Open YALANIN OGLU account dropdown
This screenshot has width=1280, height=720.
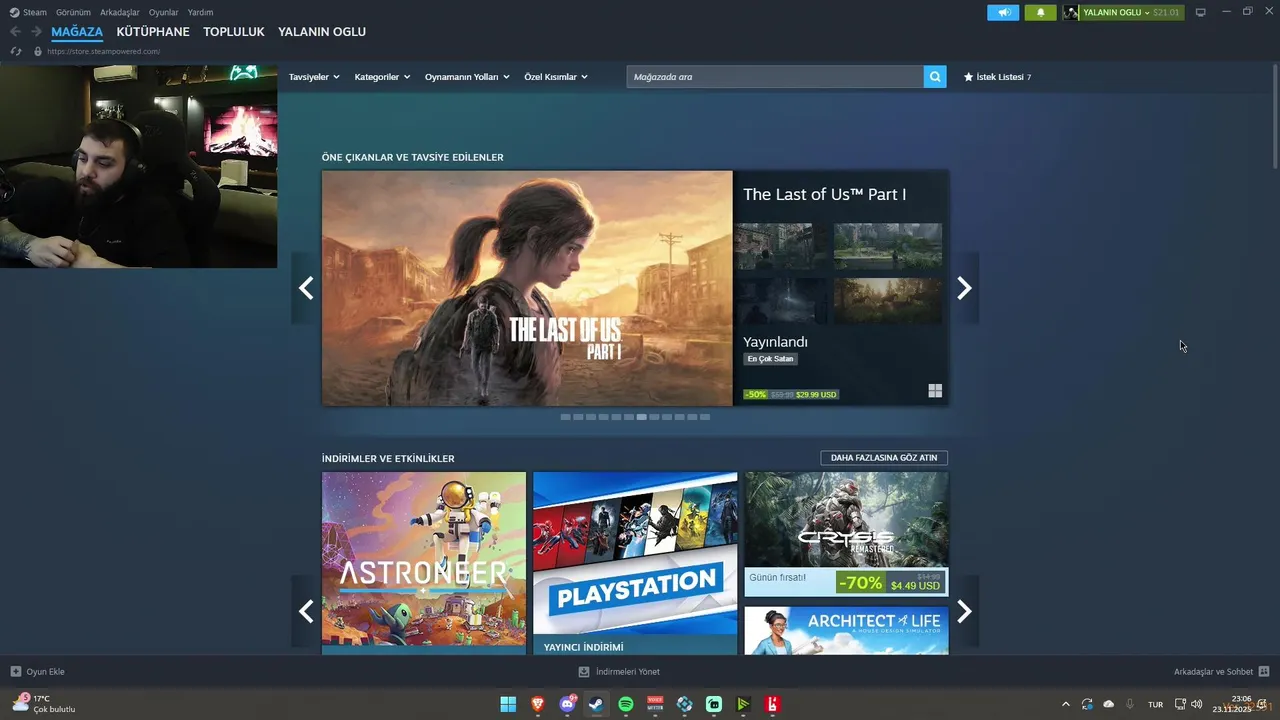(x=1116, y=12)
